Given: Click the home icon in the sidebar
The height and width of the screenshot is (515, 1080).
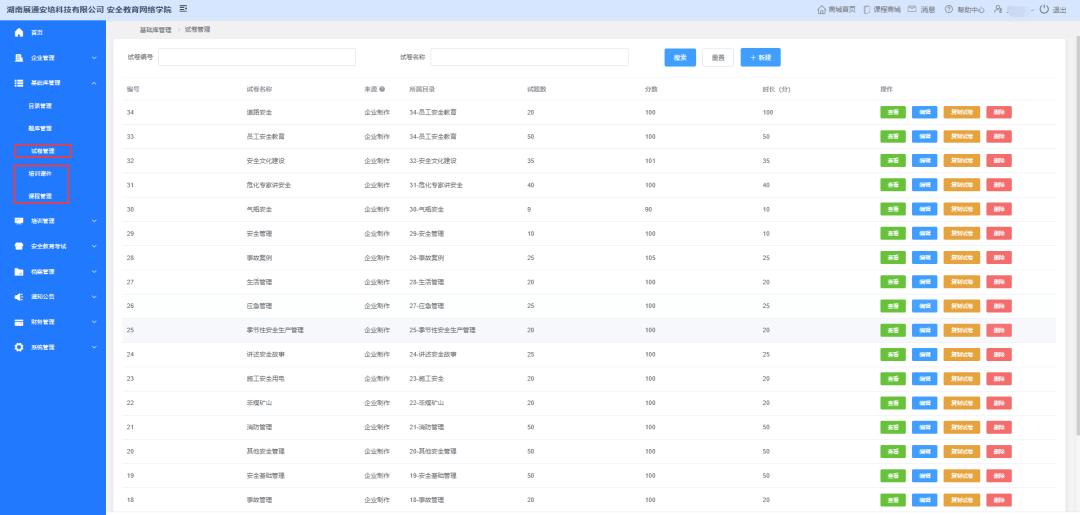Looking at the screenshot, I should [x=19, y=33].
